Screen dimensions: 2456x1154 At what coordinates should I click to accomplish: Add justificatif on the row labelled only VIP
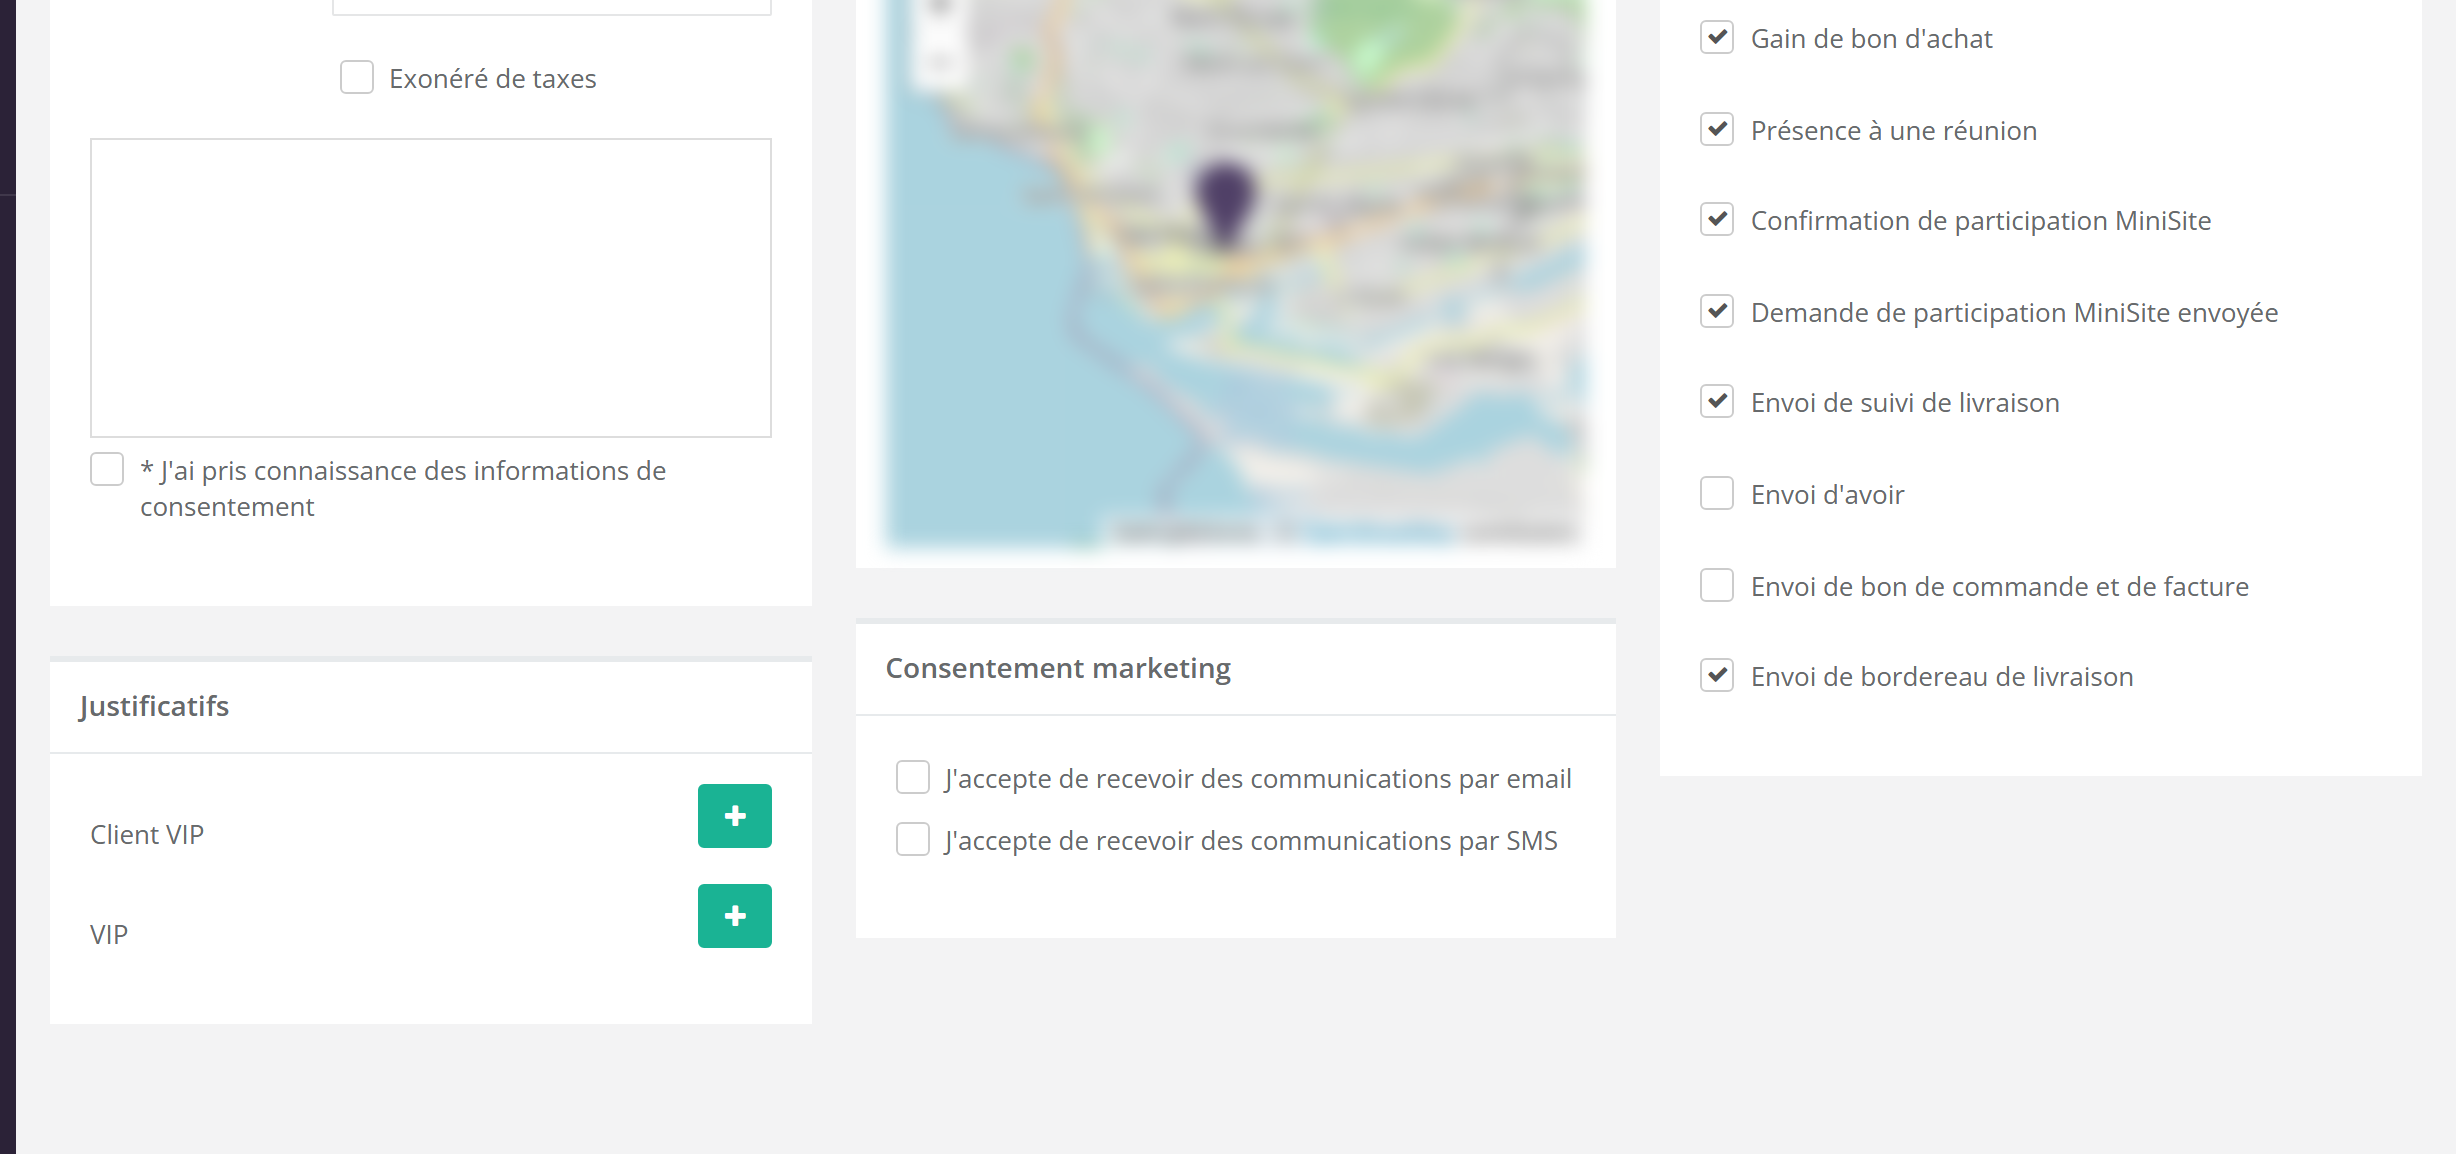pyautogui.click(x=735, y=916)
